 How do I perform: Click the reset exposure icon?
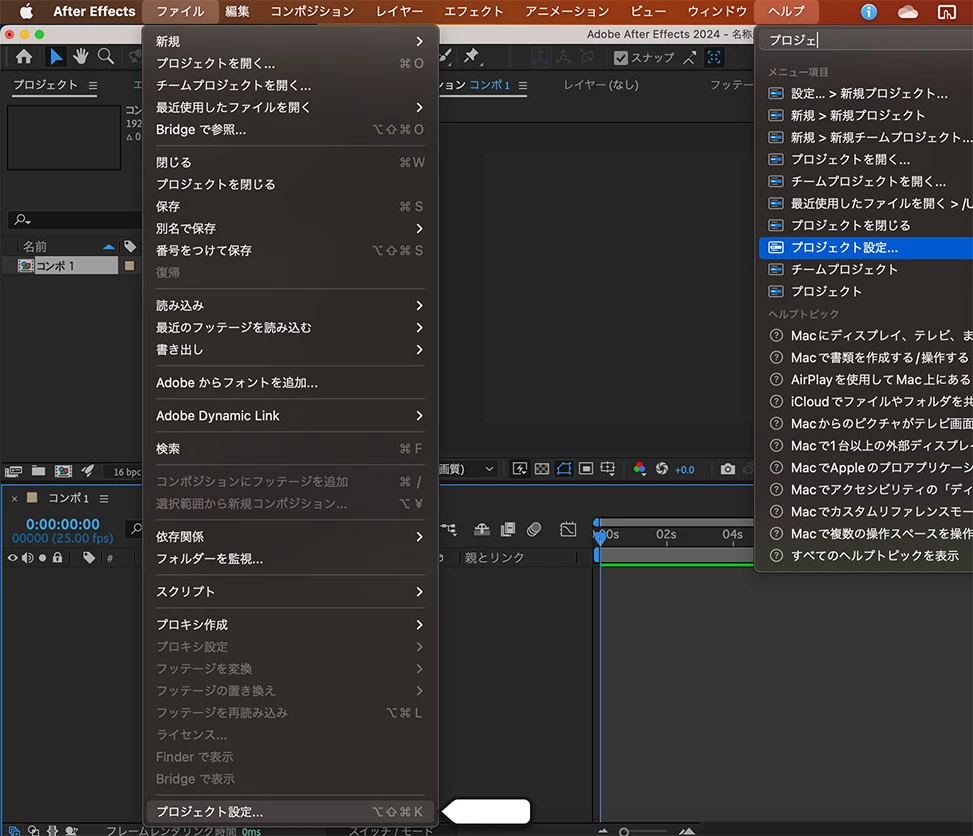(x=661, y=469)
